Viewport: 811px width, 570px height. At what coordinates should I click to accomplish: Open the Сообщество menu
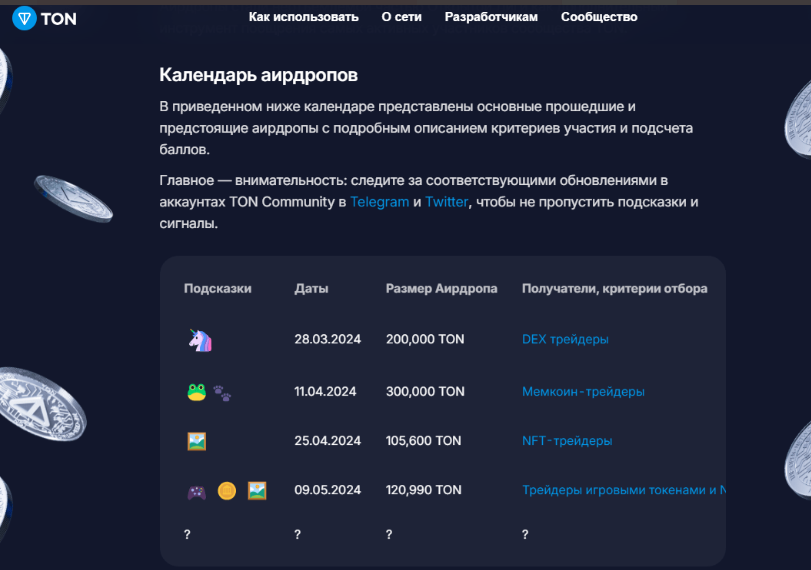[599, 17]
